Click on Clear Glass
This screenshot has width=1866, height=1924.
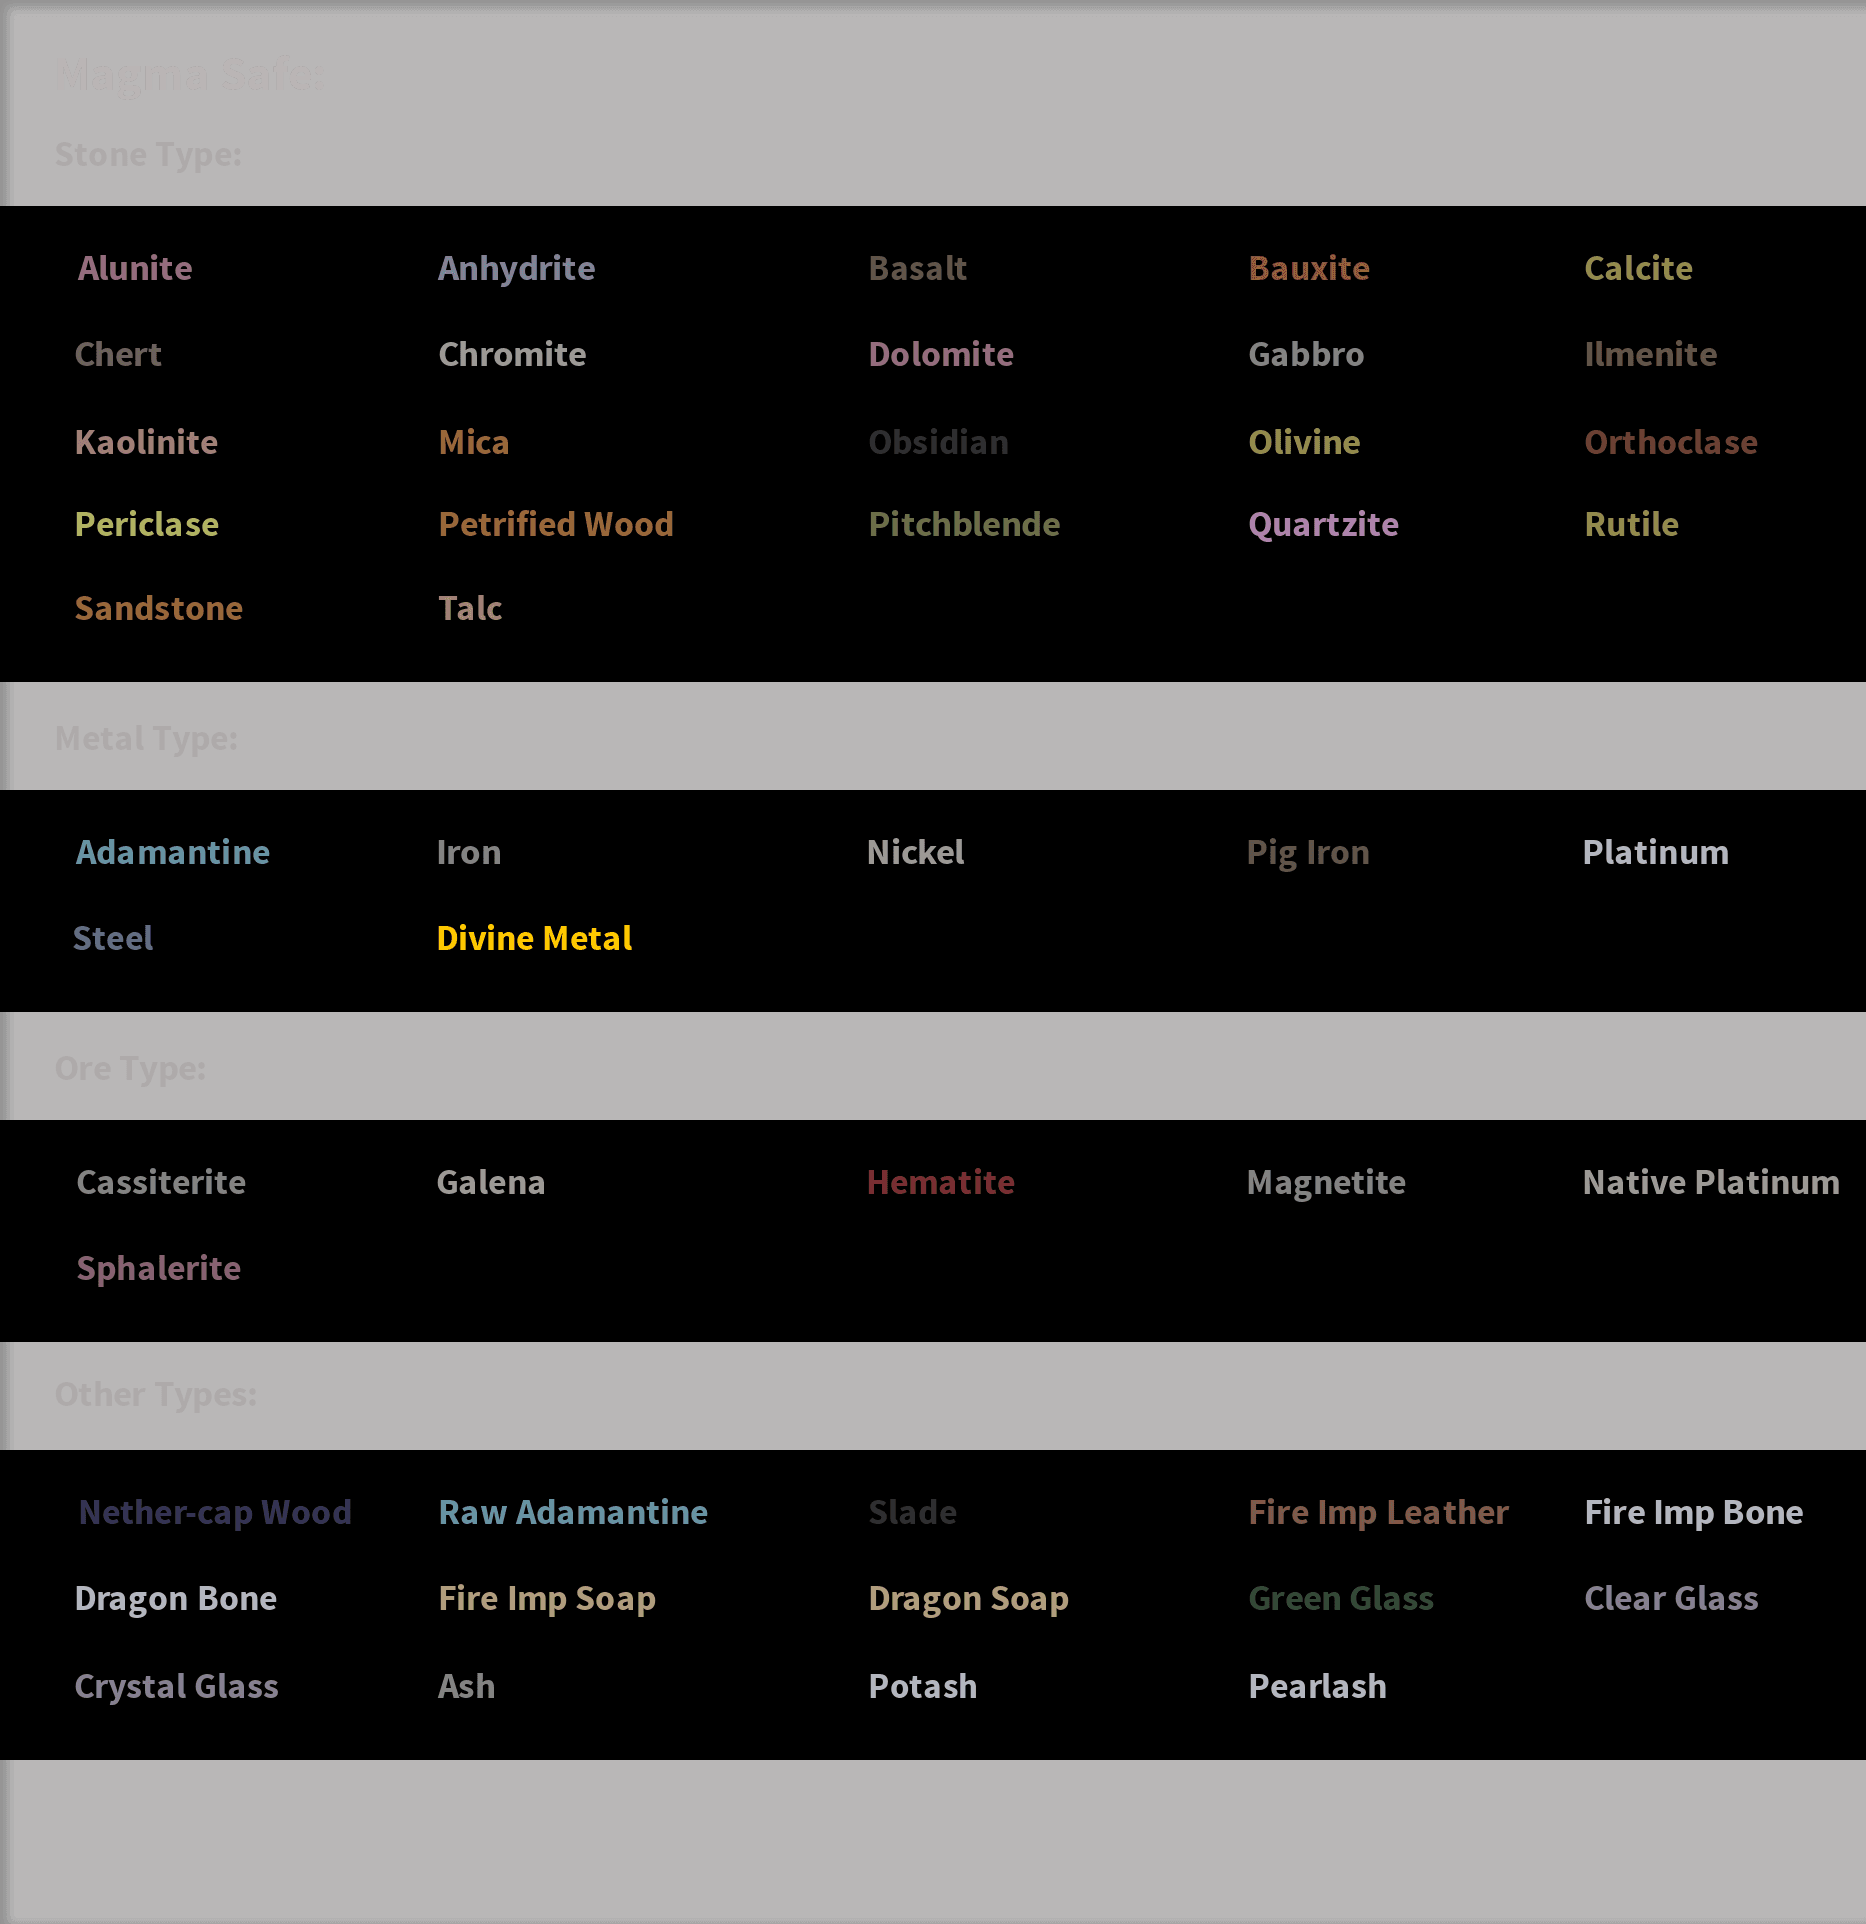(1671, 1598)
